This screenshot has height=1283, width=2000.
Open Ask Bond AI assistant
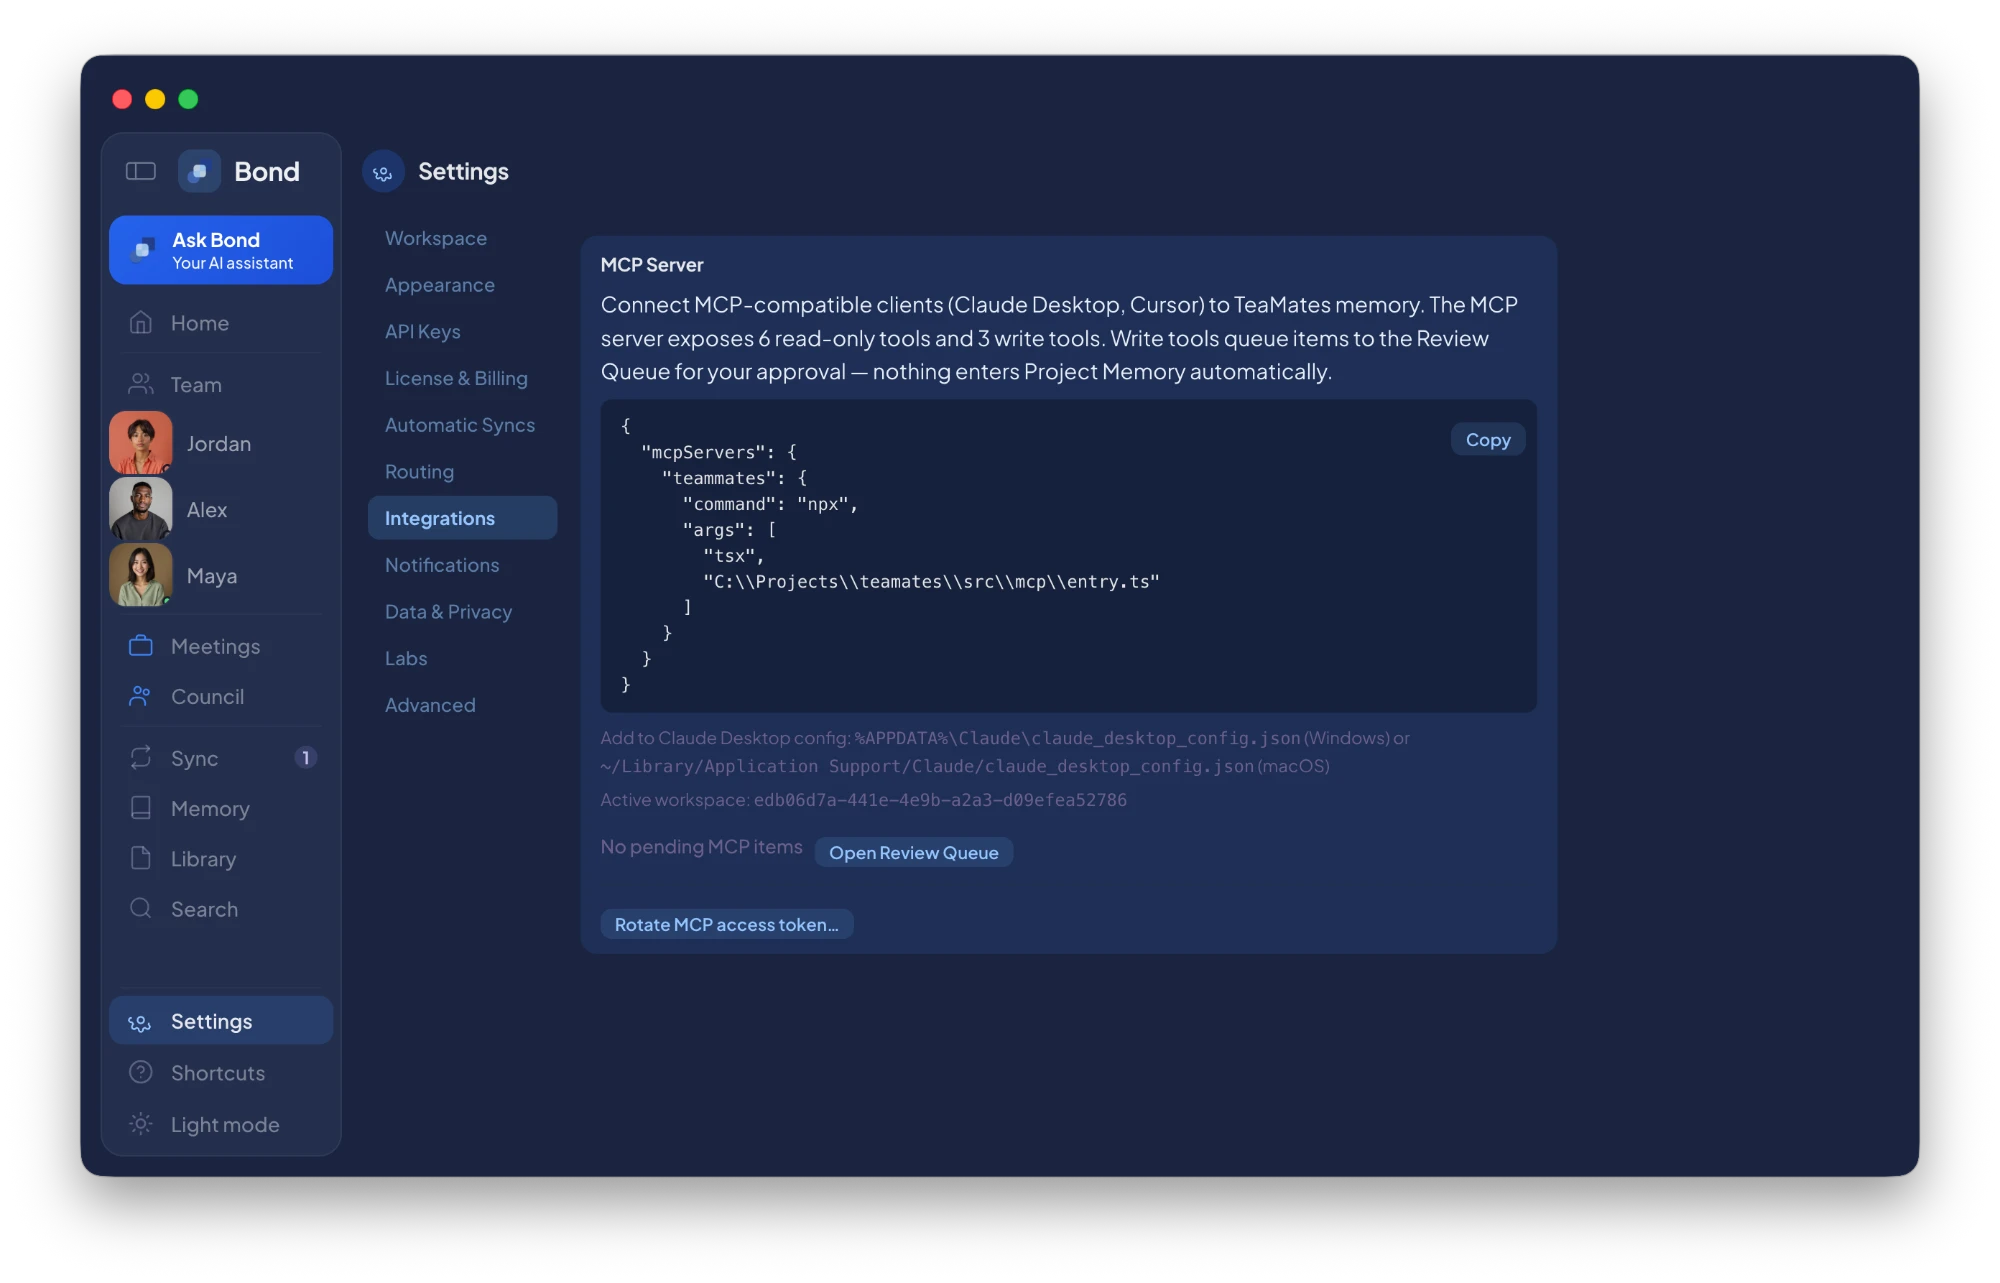pos(221,250)
